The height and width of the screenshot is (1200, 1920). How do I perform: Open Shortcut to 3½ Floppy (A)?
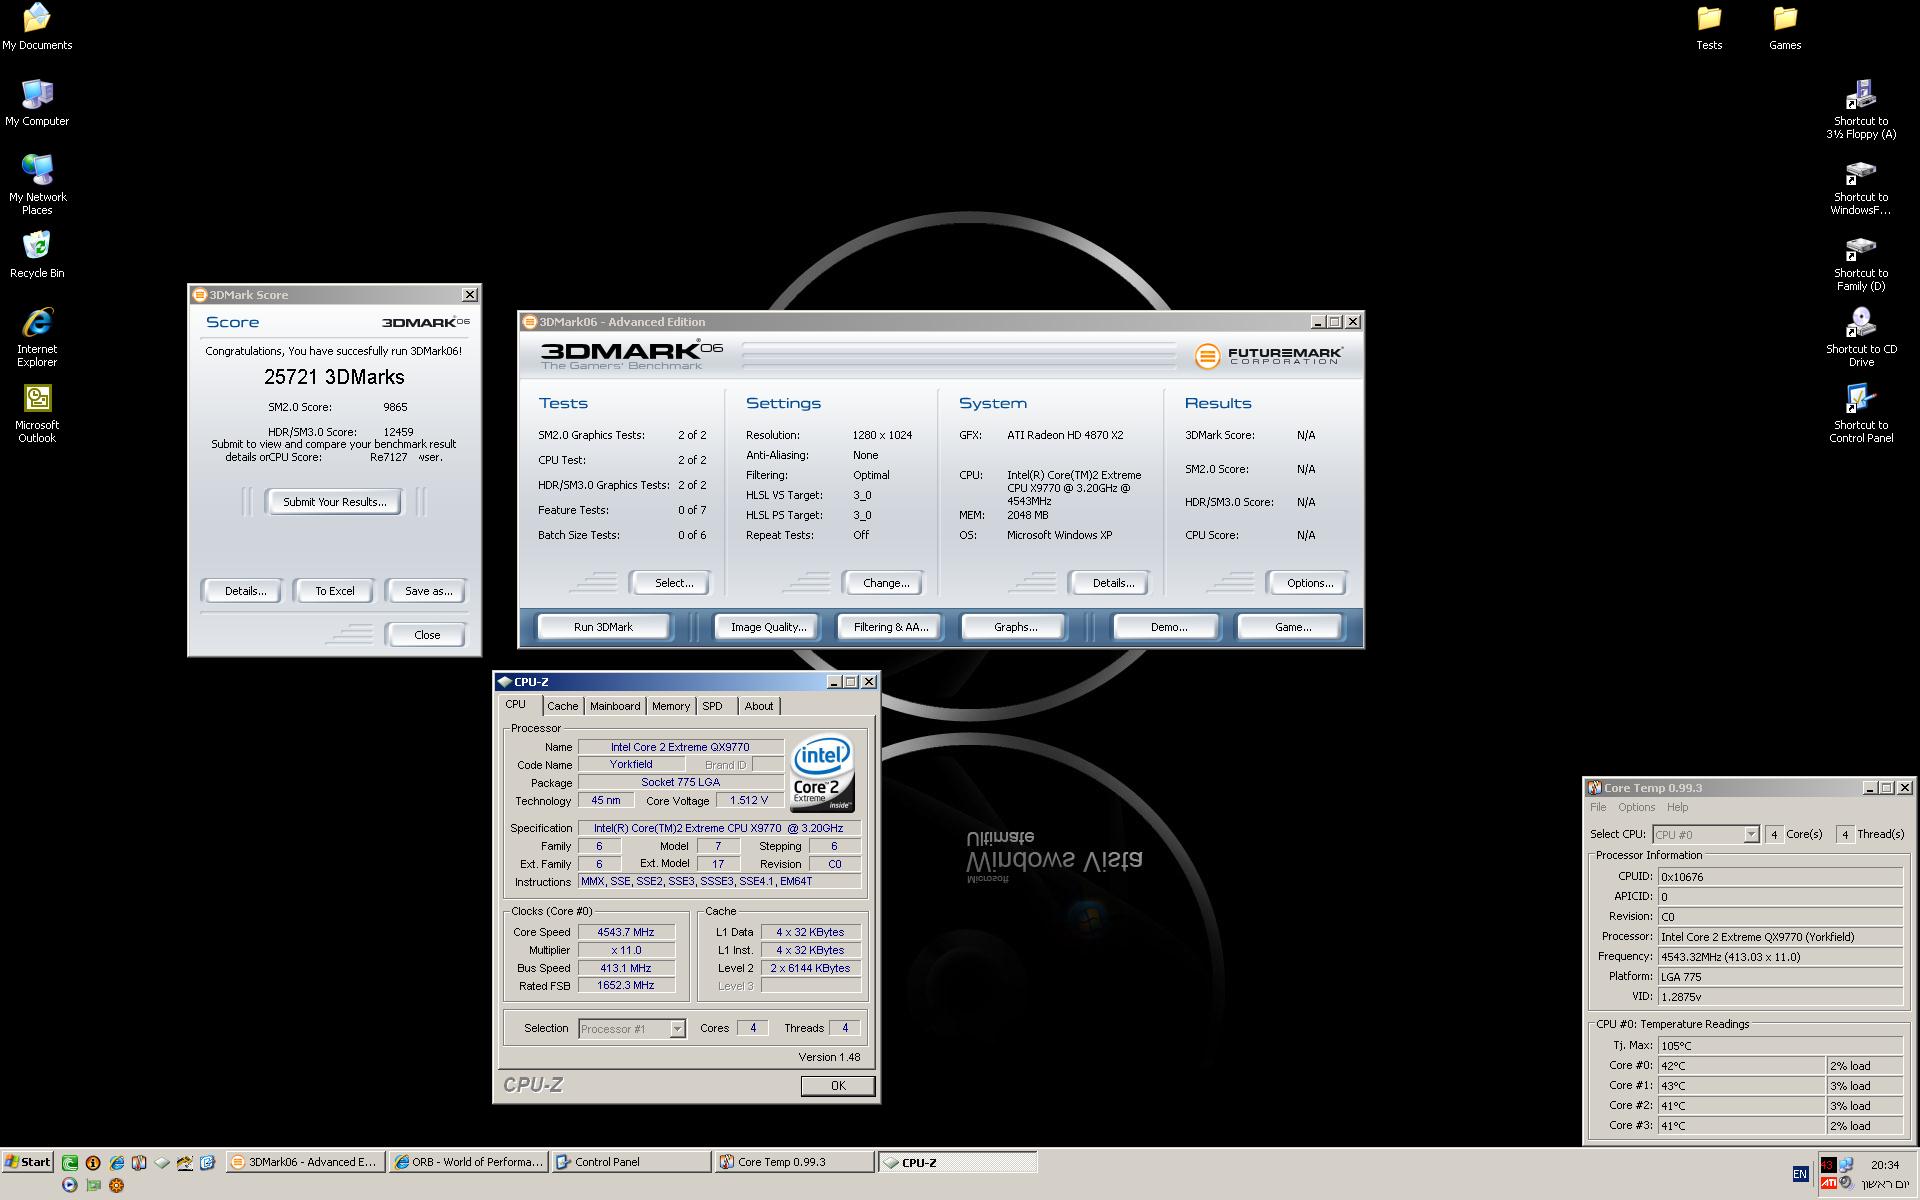point(1861,109)
